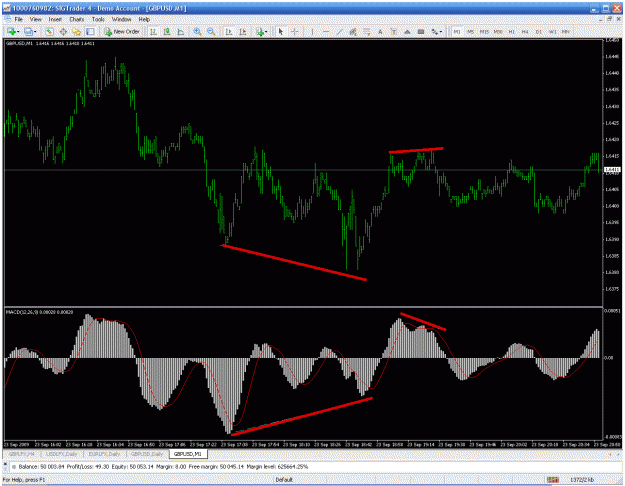Viewport: 625px width, 486px height.
Task: Open the Tools menu
Action: point(98,19)
